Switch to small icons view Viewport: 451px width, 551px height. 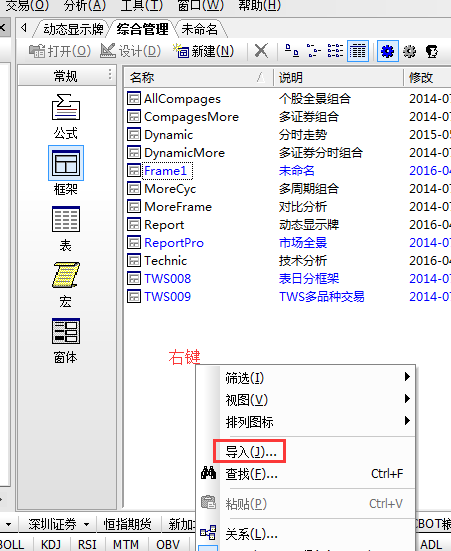pyautogui.click(x=314, y=51)
